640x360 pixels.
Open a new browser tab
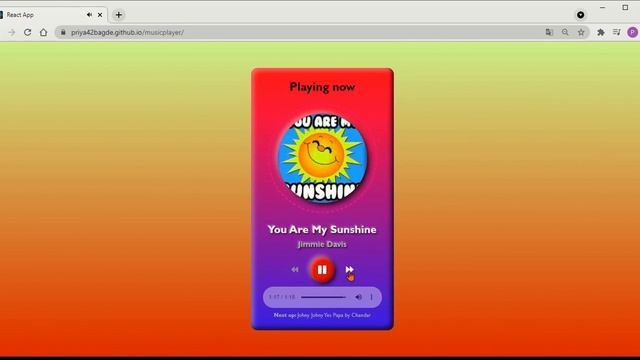tap(118, 15)
